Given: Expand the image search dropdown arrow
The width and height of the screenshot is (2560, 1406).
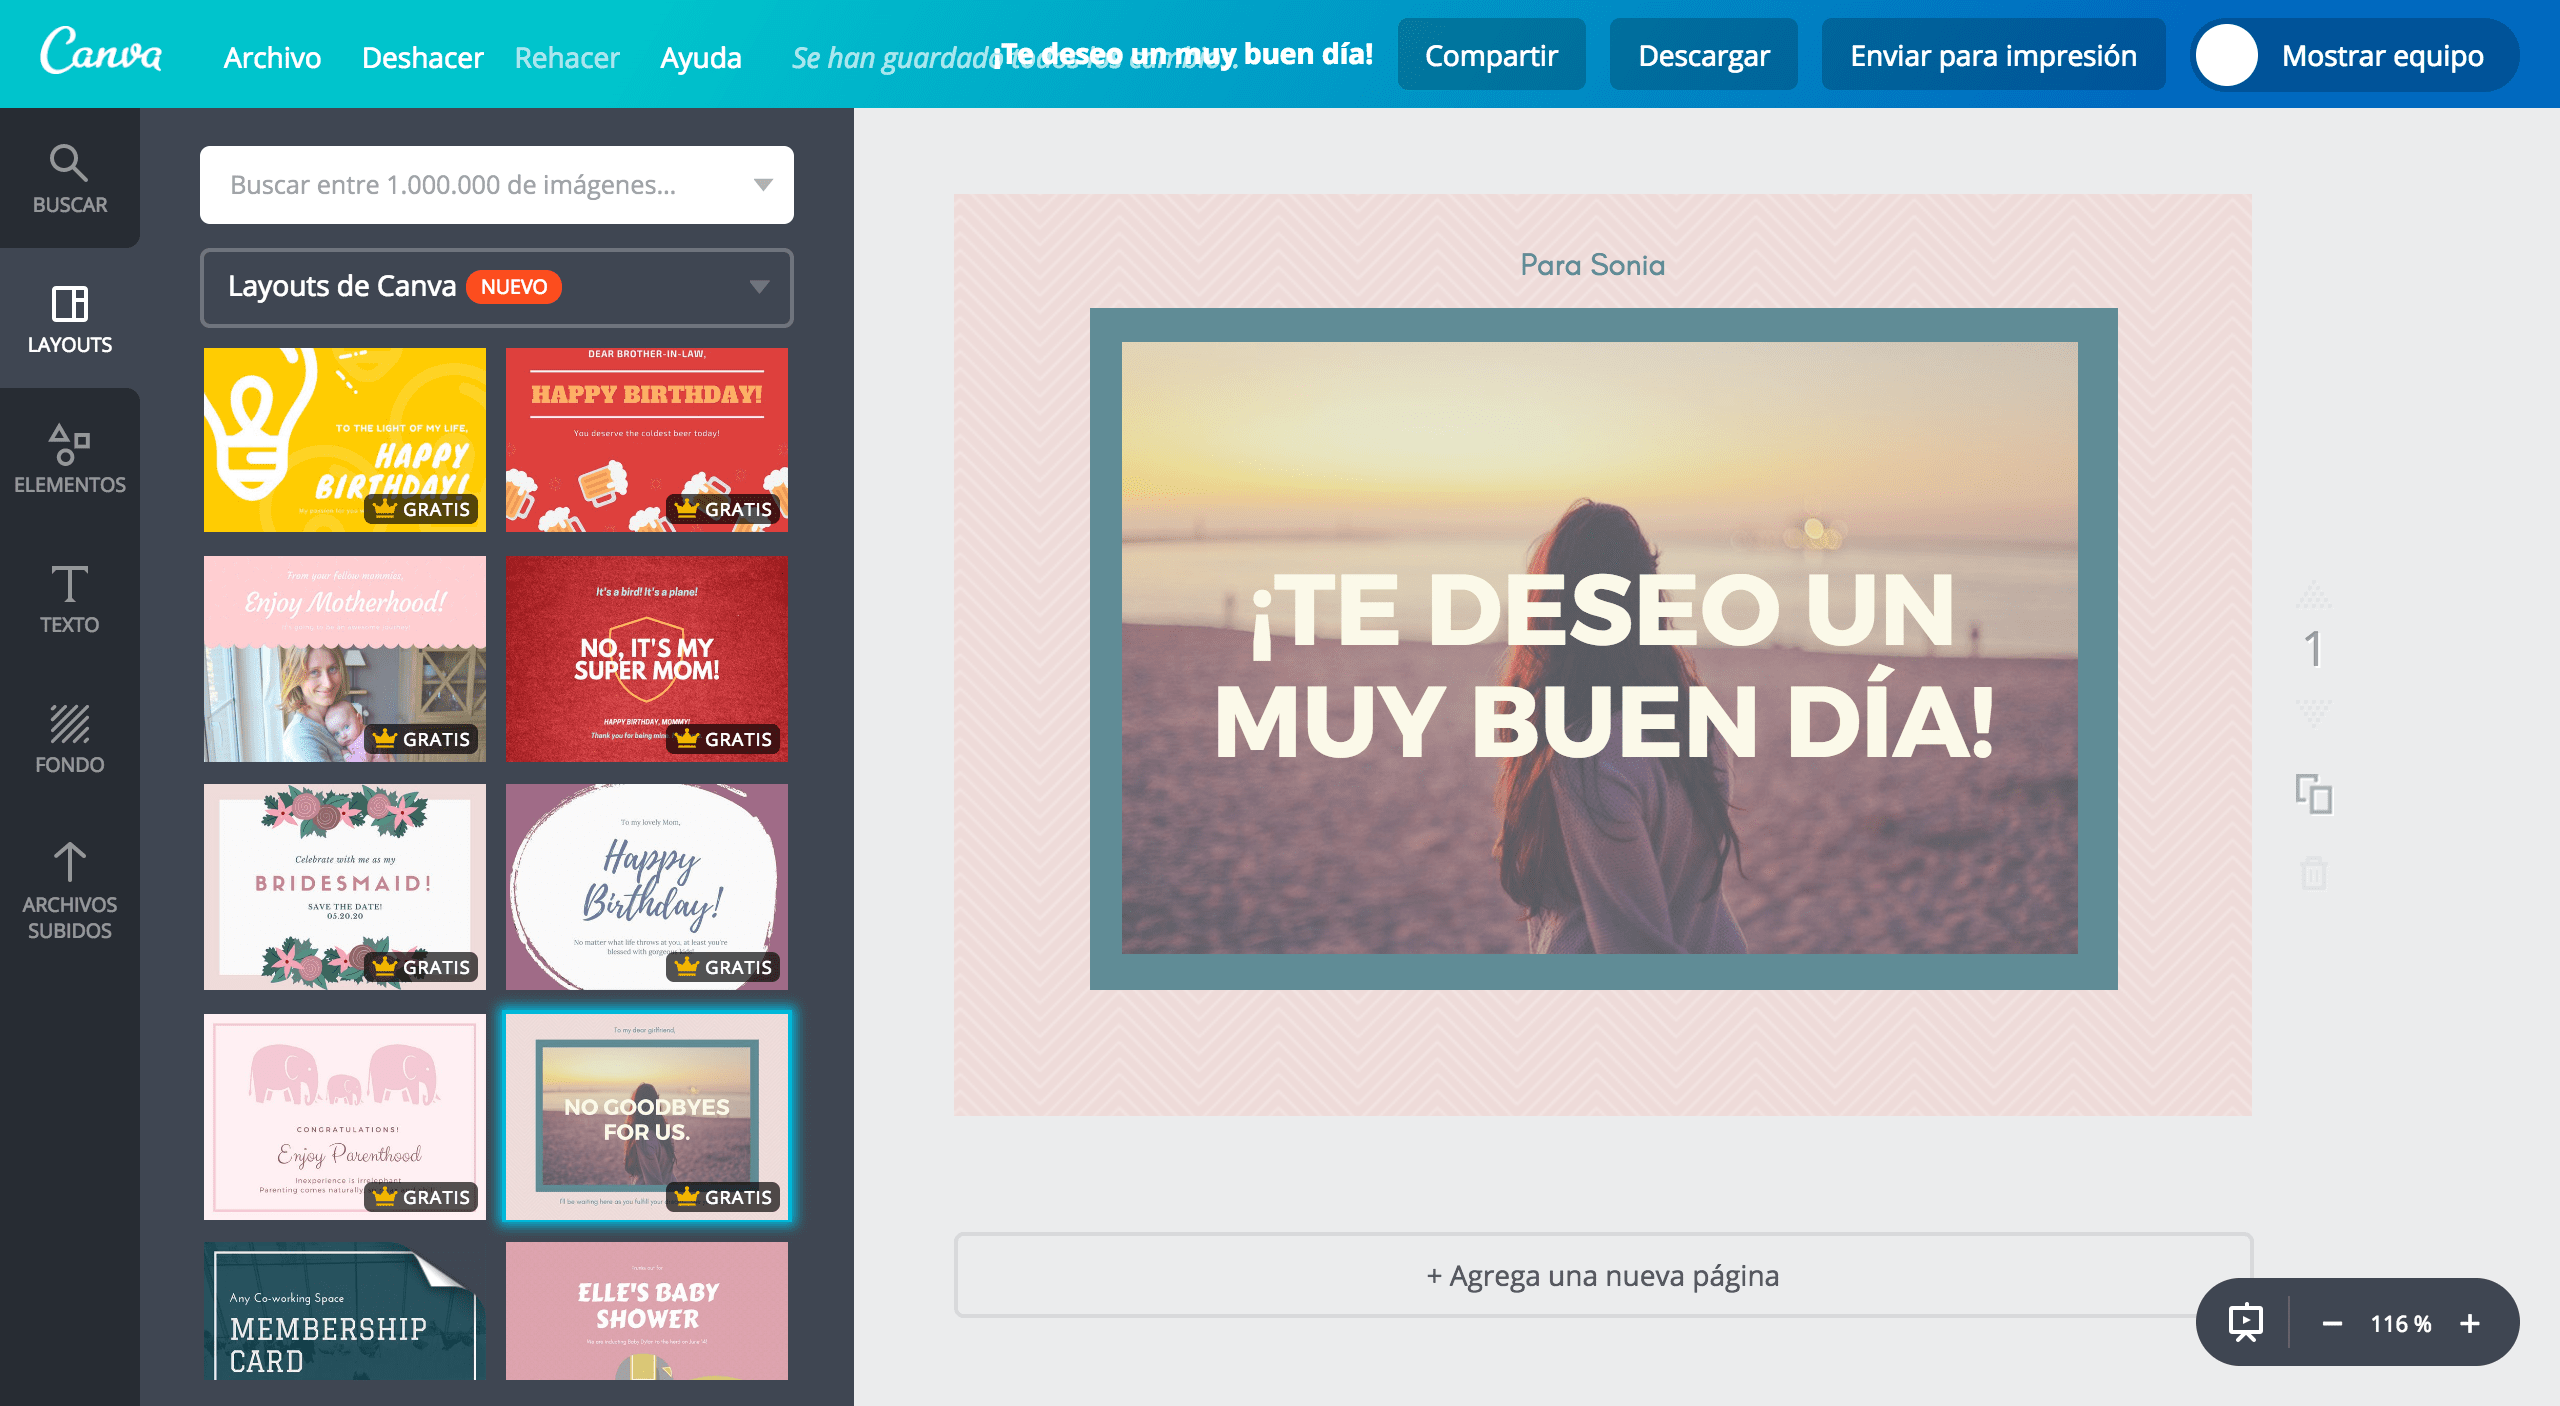Looking at the screenshot, I should point(763,185).
